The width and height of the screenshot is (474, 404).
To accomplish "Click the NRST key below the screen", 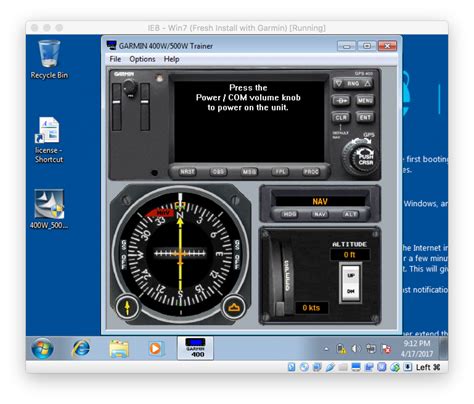I will tap(187, 172).
